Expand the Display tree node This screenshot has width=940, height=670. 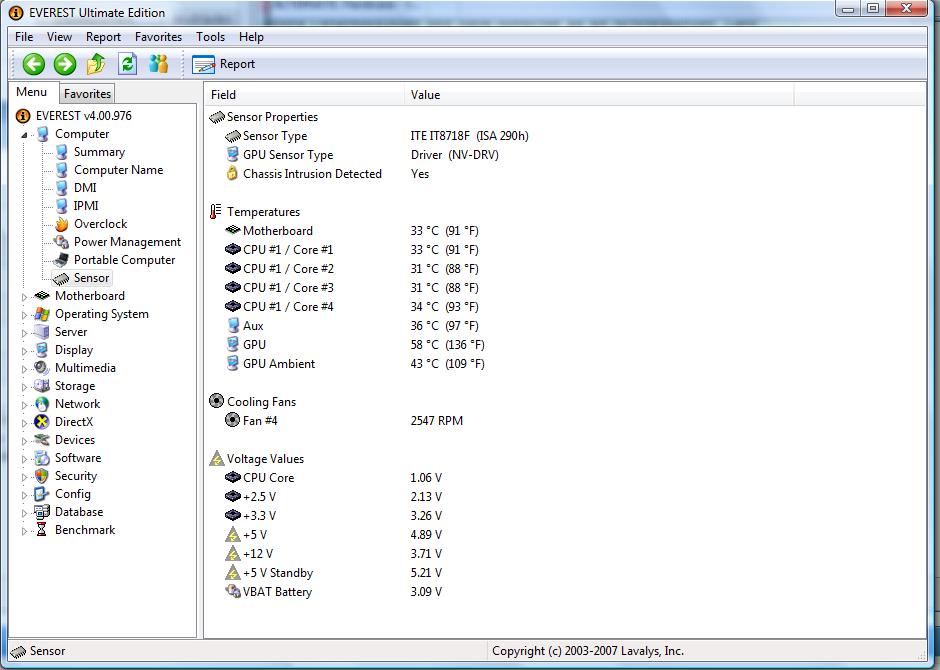coord(25,351)
